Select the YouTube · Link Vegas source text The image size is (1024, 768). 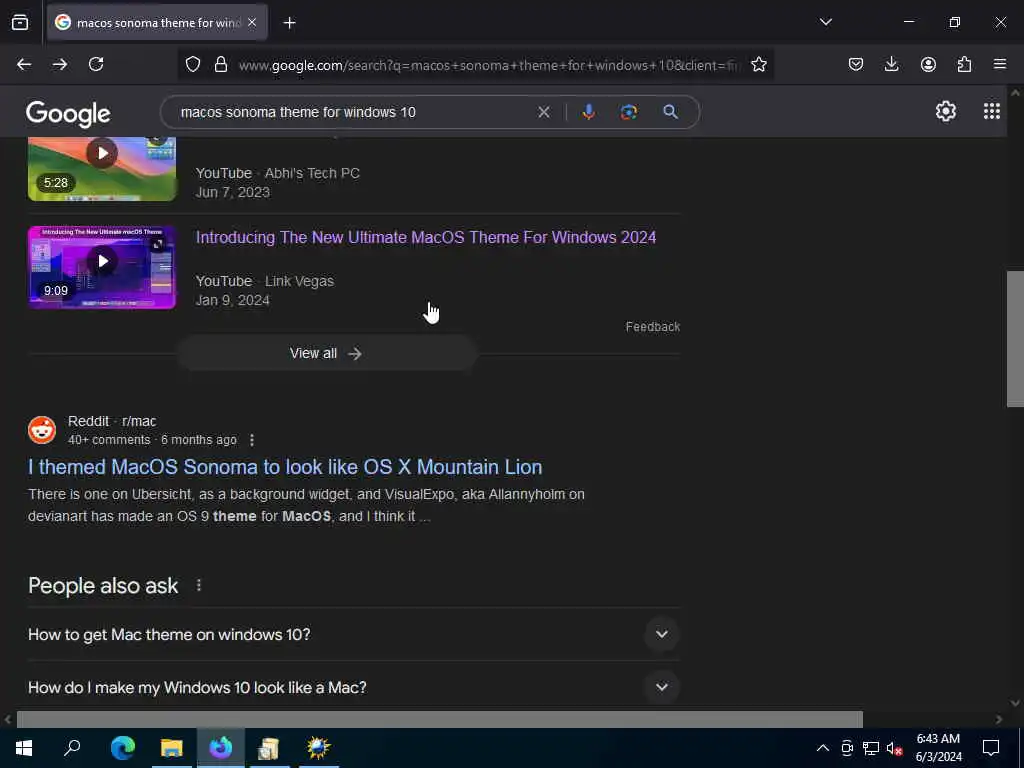point(264,281)
